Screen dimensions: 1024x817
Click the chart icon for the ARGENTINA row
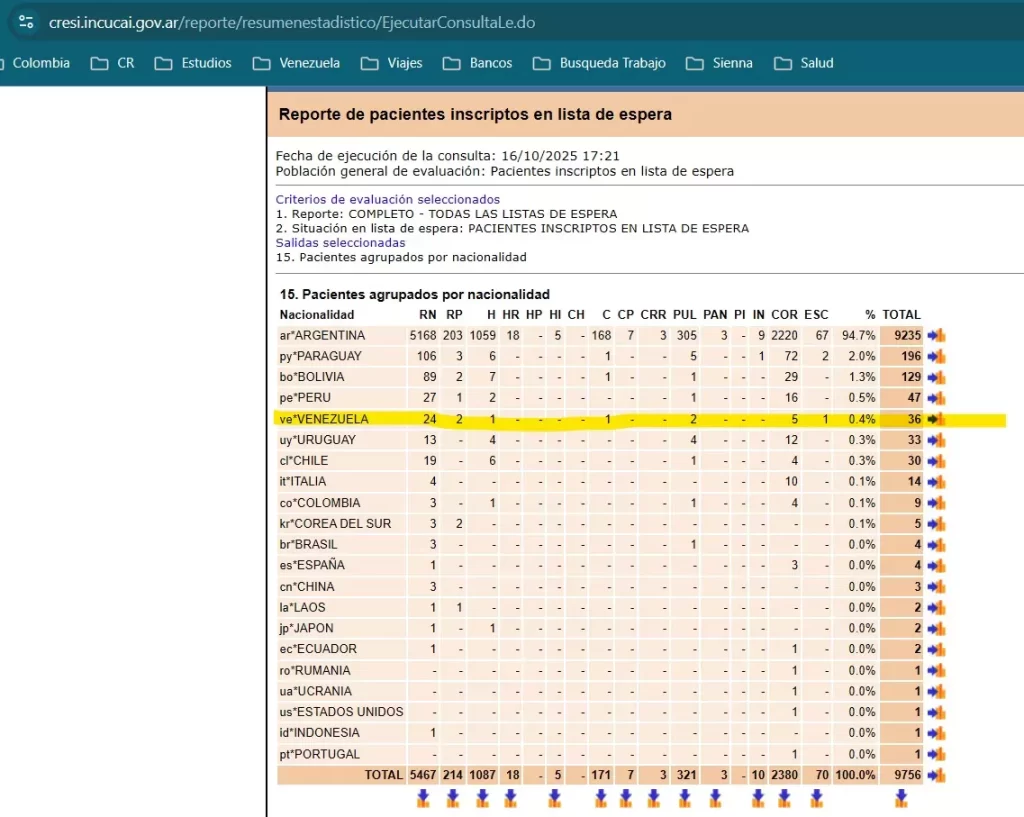click(x=936, y=336)
